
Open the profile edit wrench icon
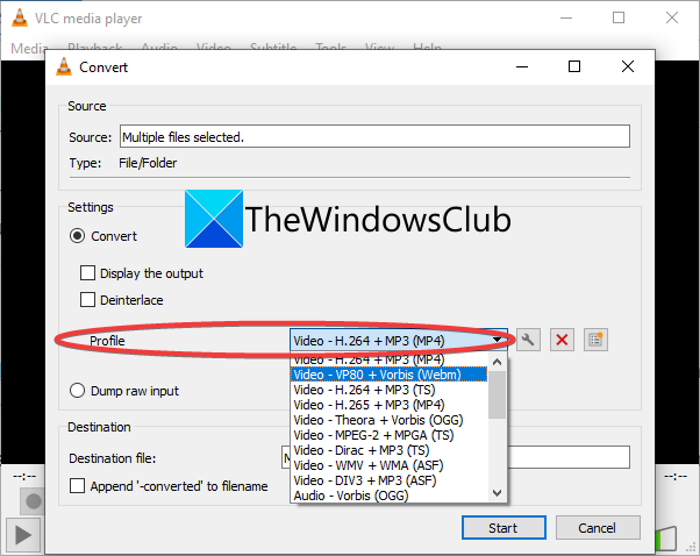pos(528,340)
